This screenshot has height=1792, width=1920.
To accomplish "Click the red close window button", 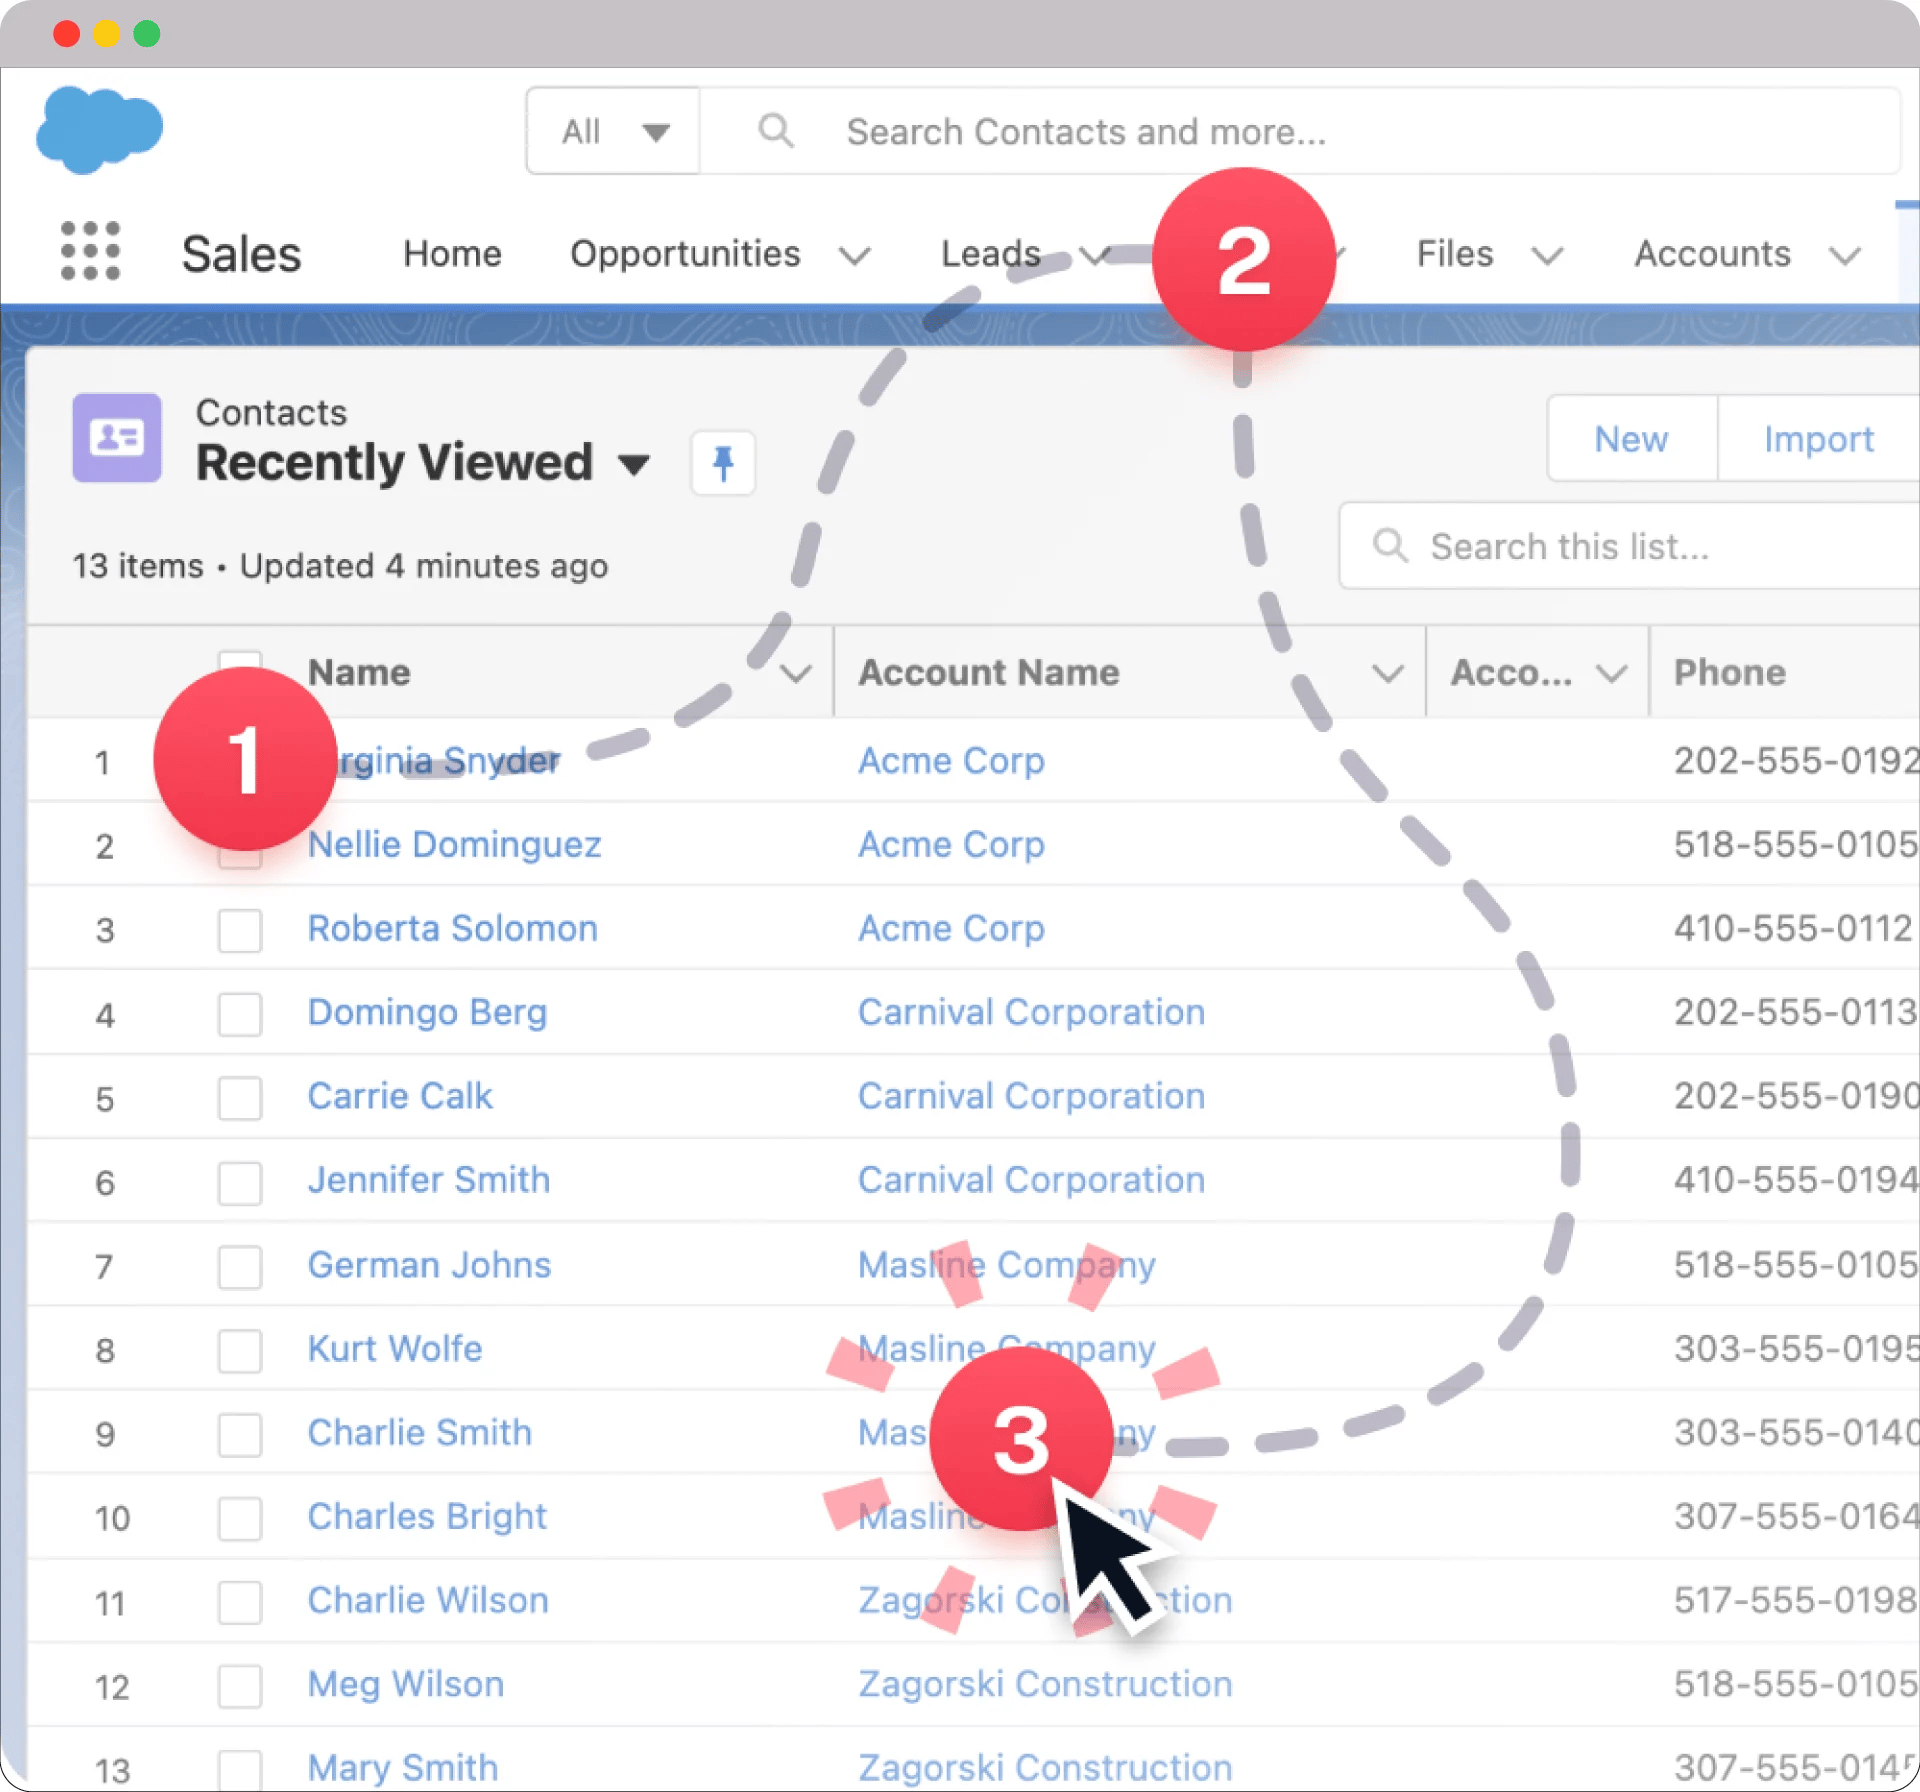I will [x=67, y=34].
